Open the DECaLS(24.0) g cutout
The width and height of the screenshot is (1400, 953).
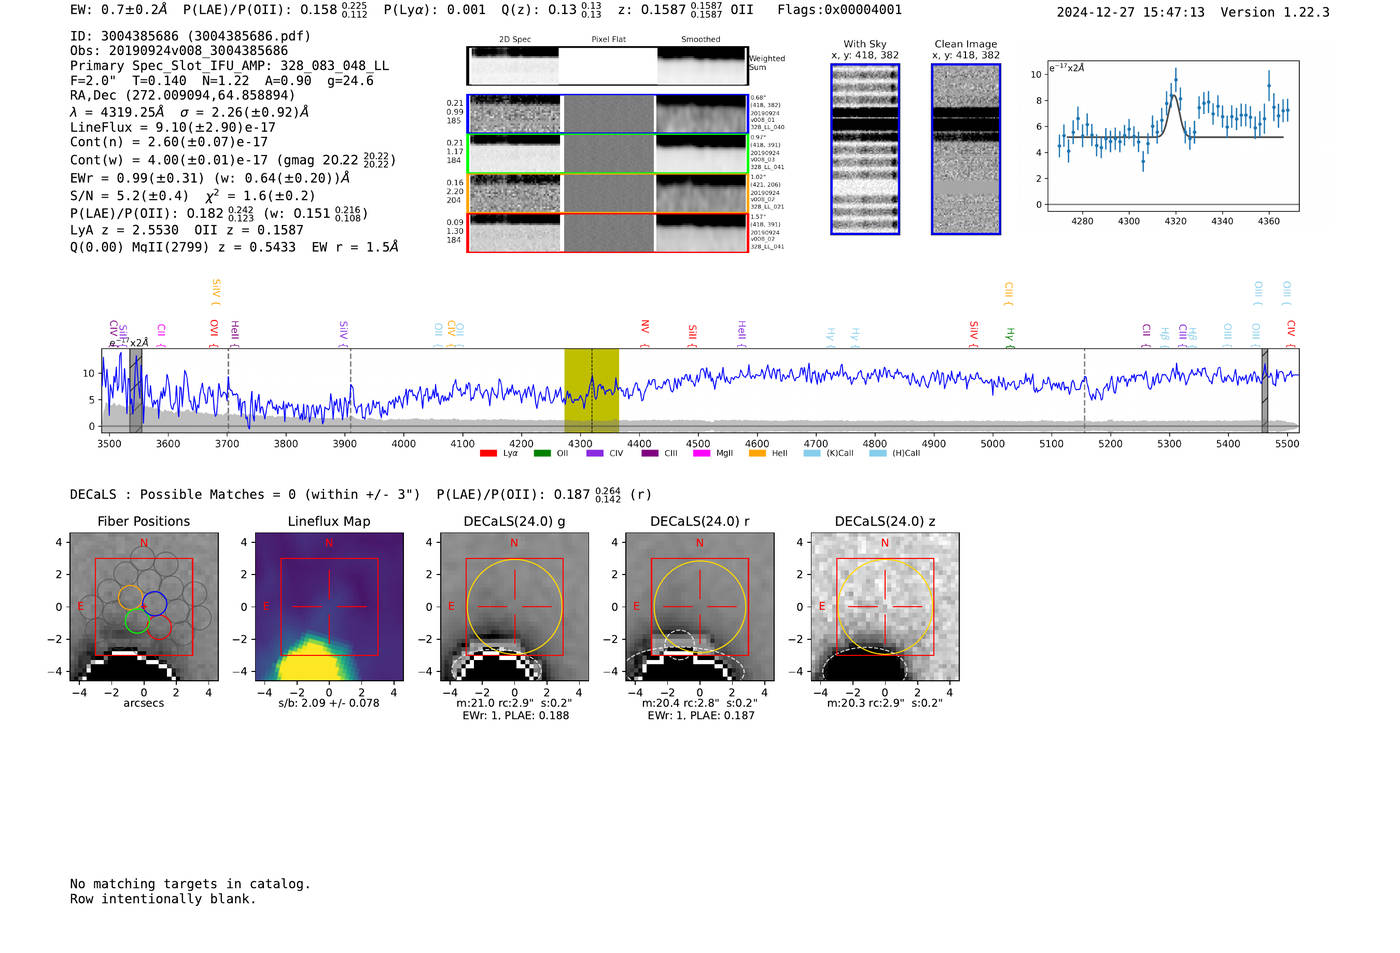(x=514, y=608)
